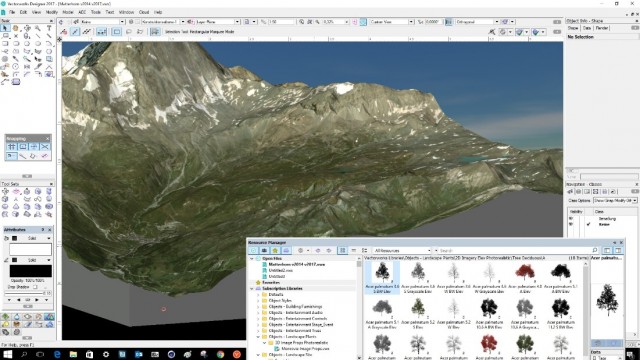The image size is (640, 360).
Task: Open the View menu
Action: tap(36, 12)
